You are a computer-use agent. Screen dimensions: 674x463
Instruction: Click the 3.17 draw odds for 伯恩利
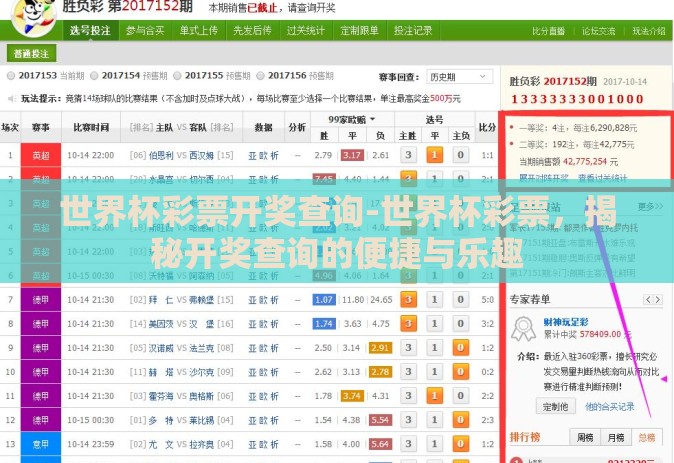coord(352,155)
